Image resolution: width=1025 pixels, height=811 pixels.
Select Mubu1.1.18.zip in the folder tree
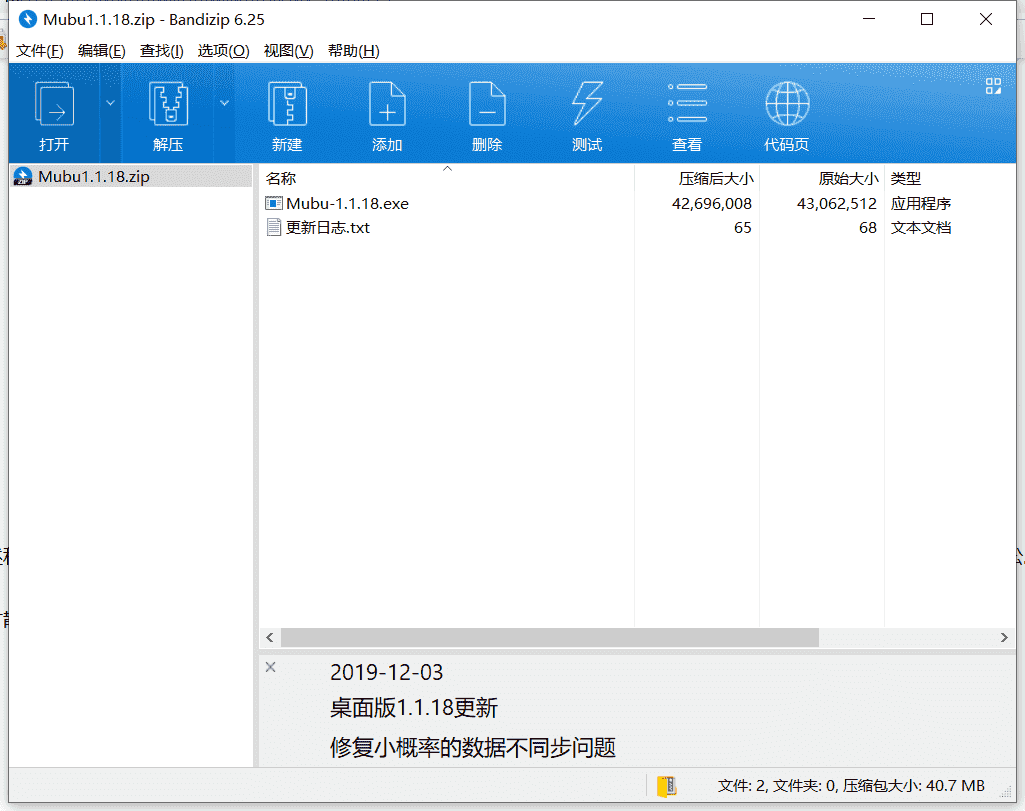(x=131, y=176)
